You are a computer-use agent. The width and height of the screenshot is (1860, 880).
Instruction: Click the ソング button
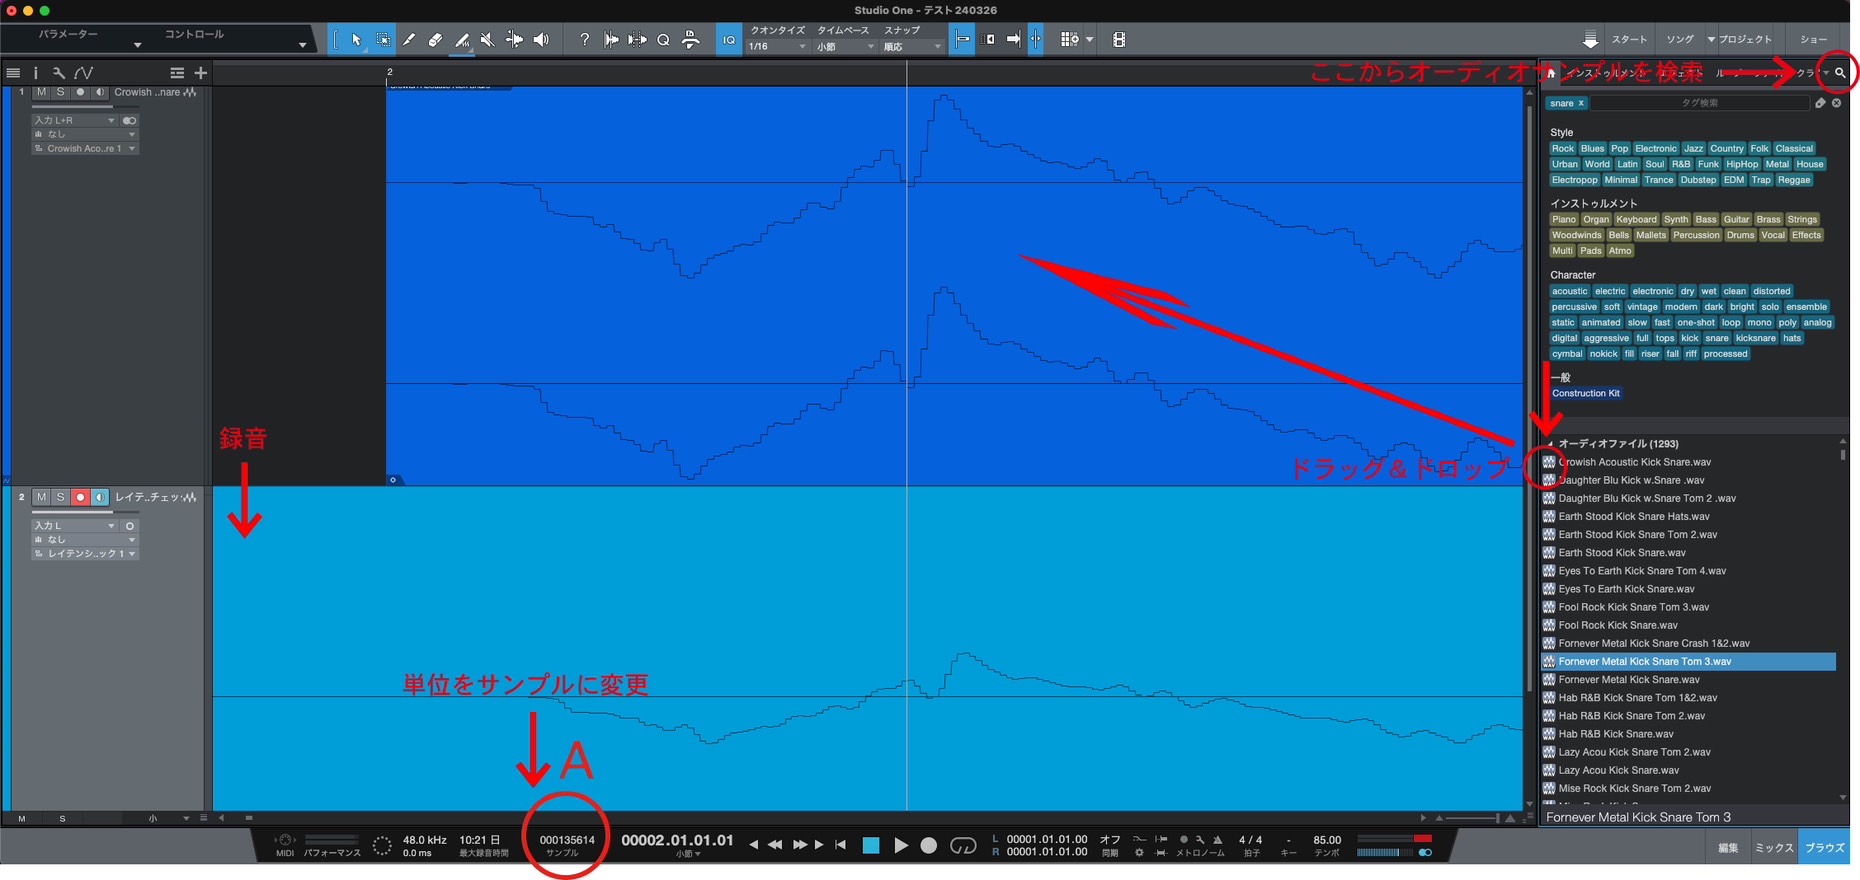click(x=1680, y=40)
